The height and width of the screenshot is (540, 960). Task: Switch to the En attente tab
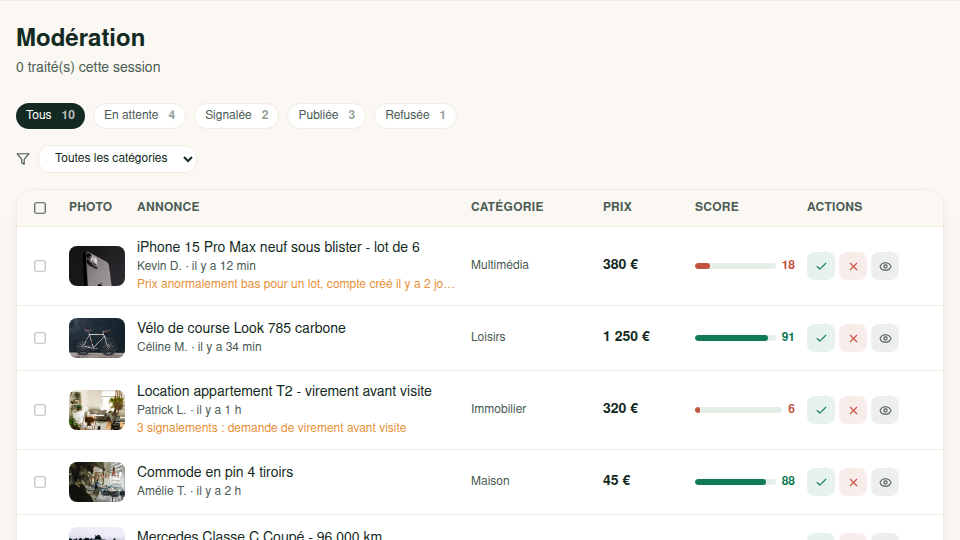click(140, 116)
